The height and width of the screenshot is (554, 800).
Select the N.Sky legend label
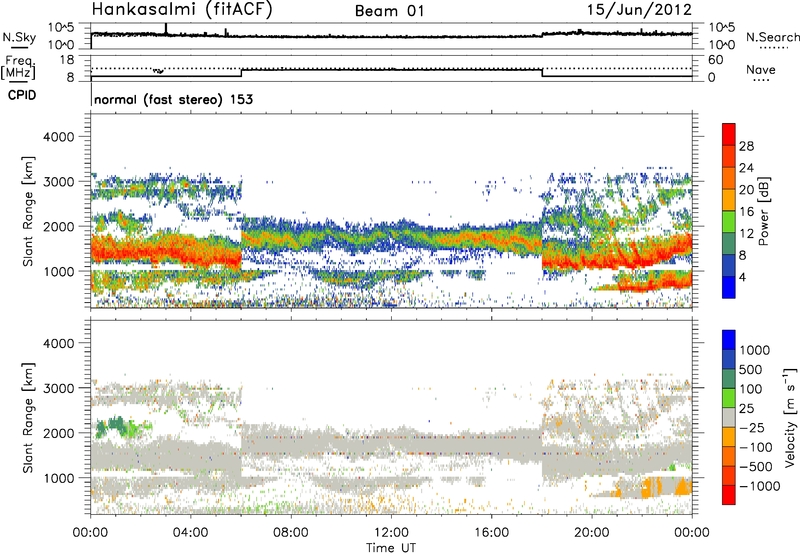click(19, 37)
